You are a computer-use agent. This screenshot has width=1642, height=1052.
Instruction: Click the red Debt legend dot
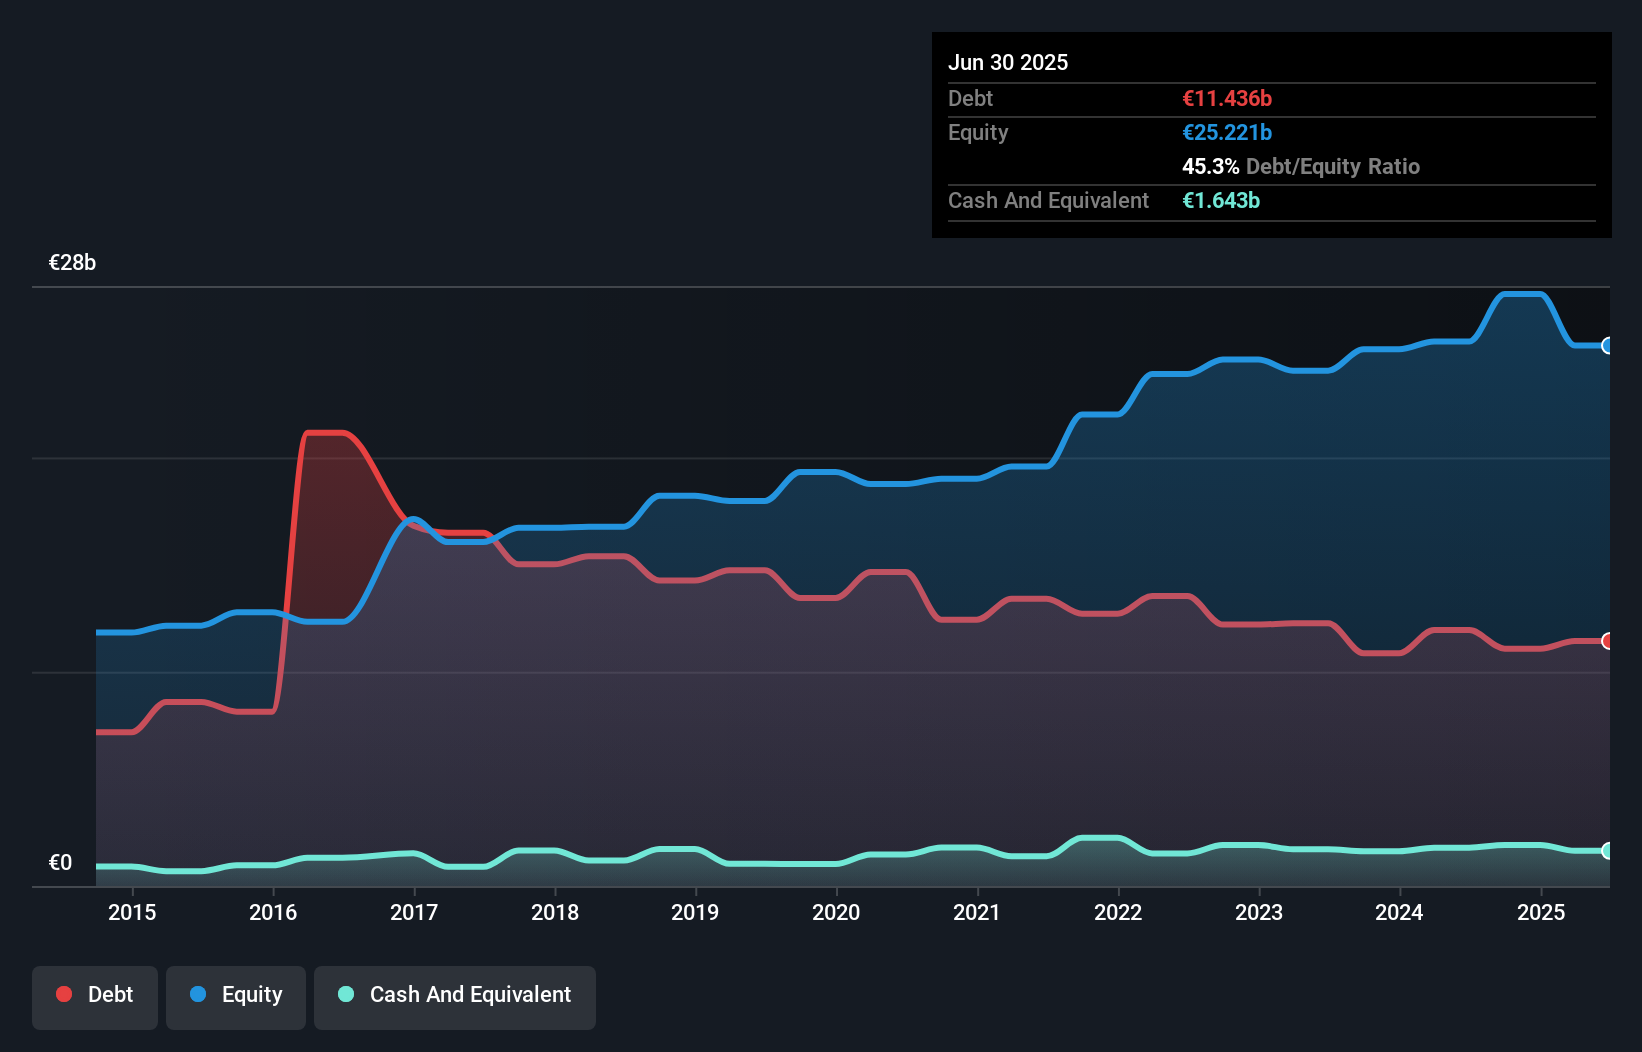[x=63, y=994]
